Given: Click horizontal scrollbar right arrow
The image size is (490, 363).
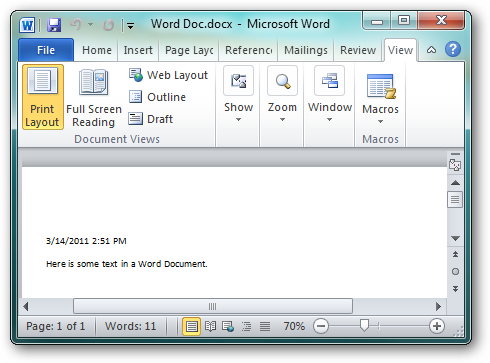Looking at the screenshot, I should pyautogui.click(x=438, y=306).
